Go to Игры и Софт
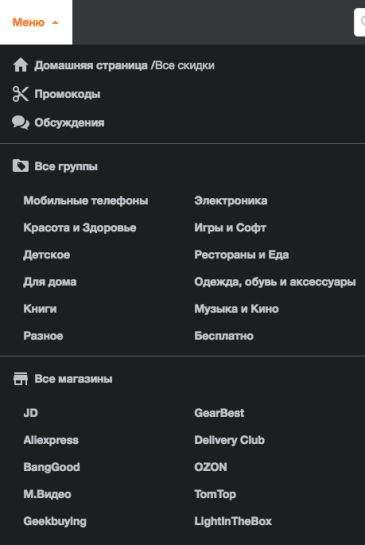This screenshot has width=365, height=545. click(230, 228)
